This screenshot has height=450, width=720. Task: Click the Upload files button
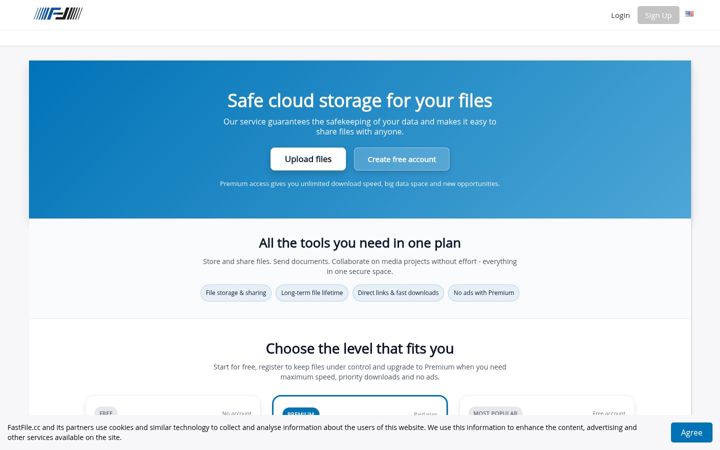click(x=308, y=159)
